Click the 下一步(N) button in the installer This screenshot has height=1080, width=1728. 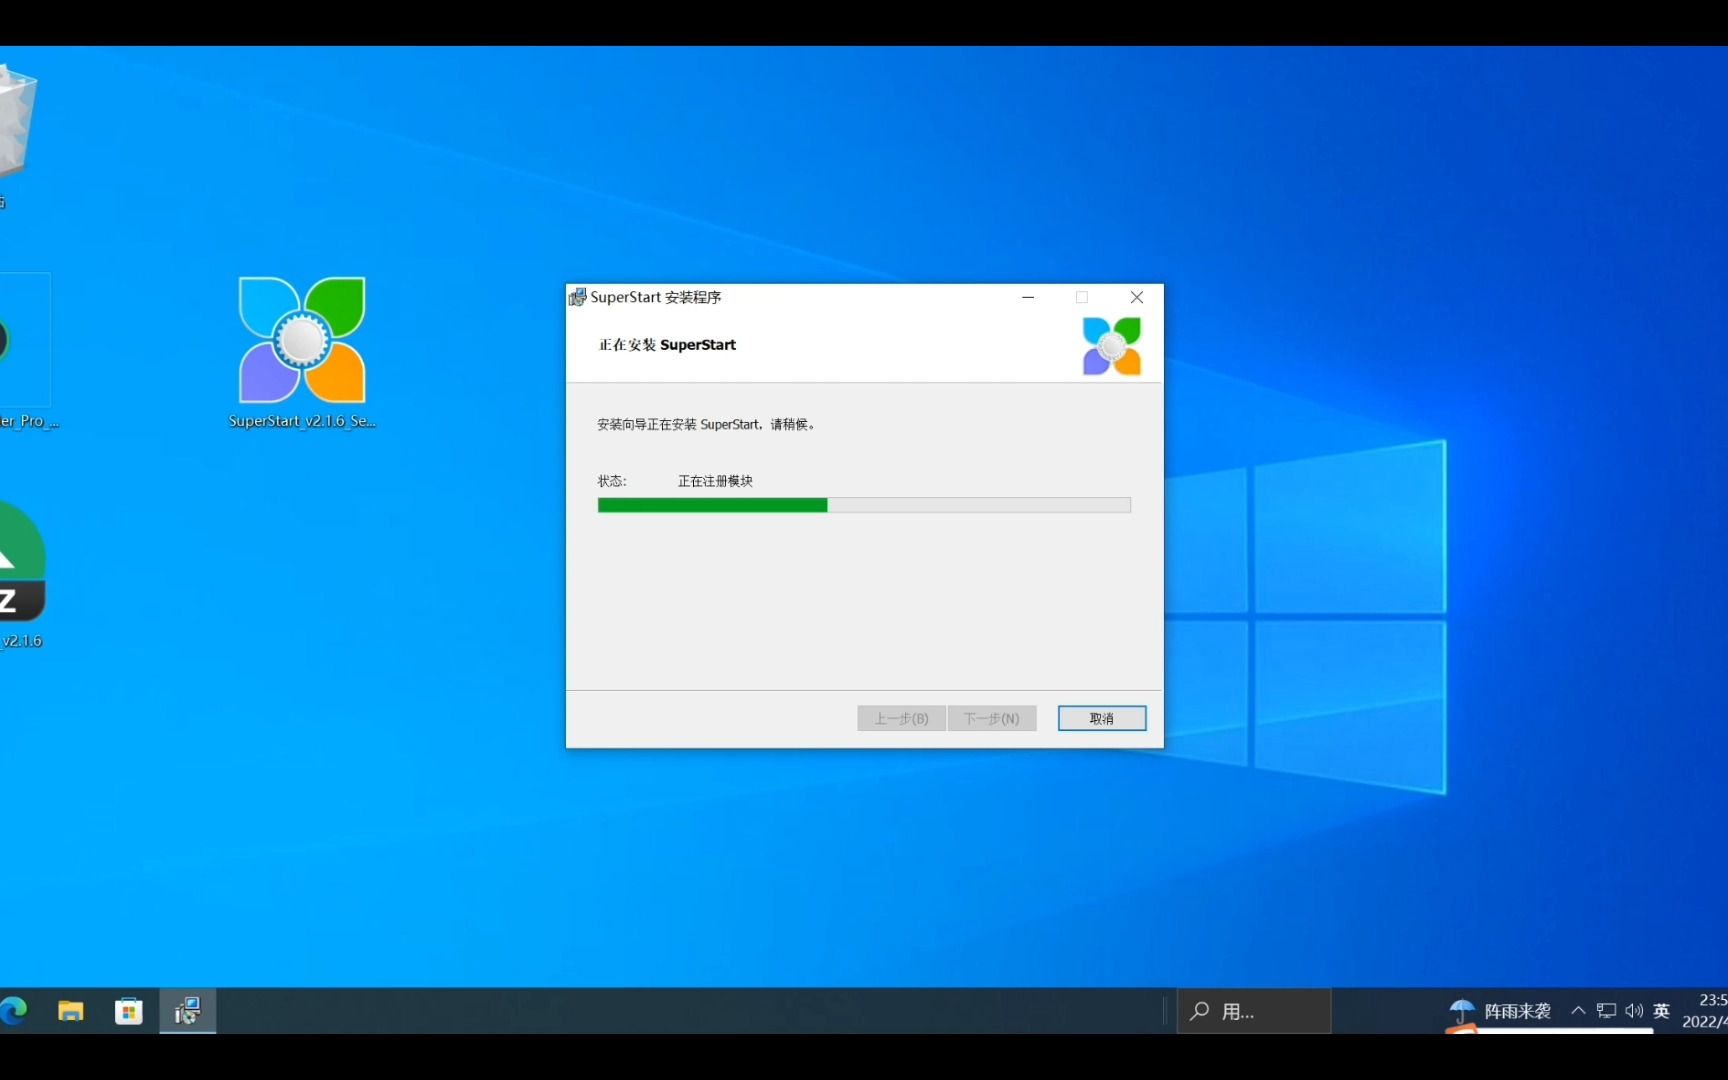[x=991, y=718]
